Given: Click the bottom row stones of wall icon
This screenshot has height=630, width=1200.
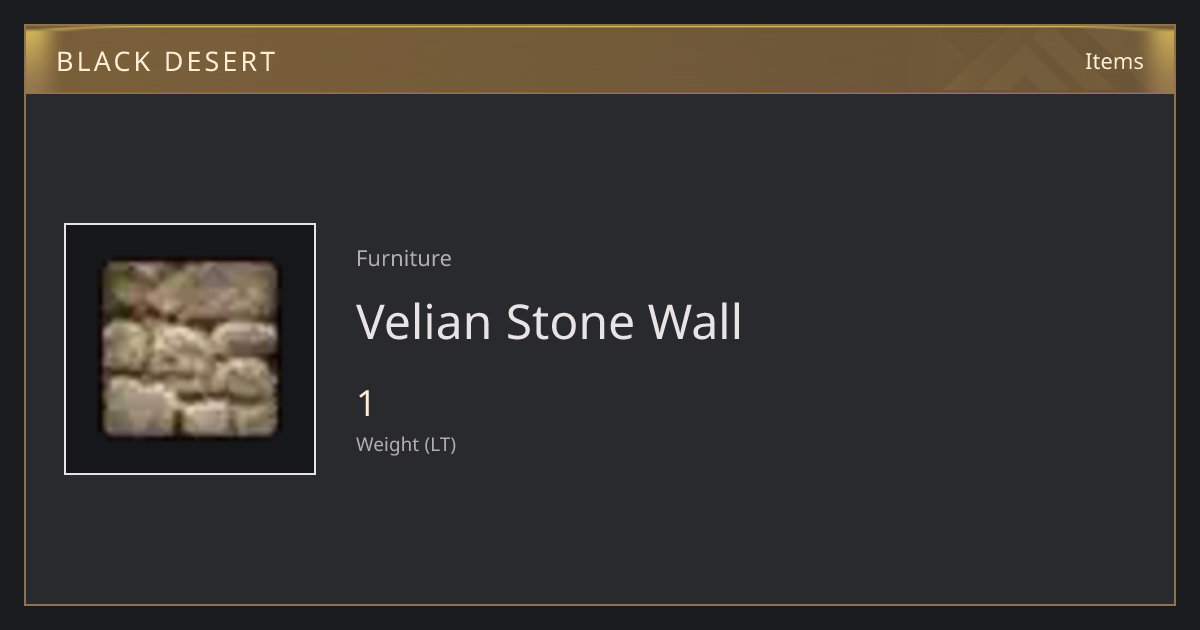Looking at the screenshot, I should pos(190,408).
